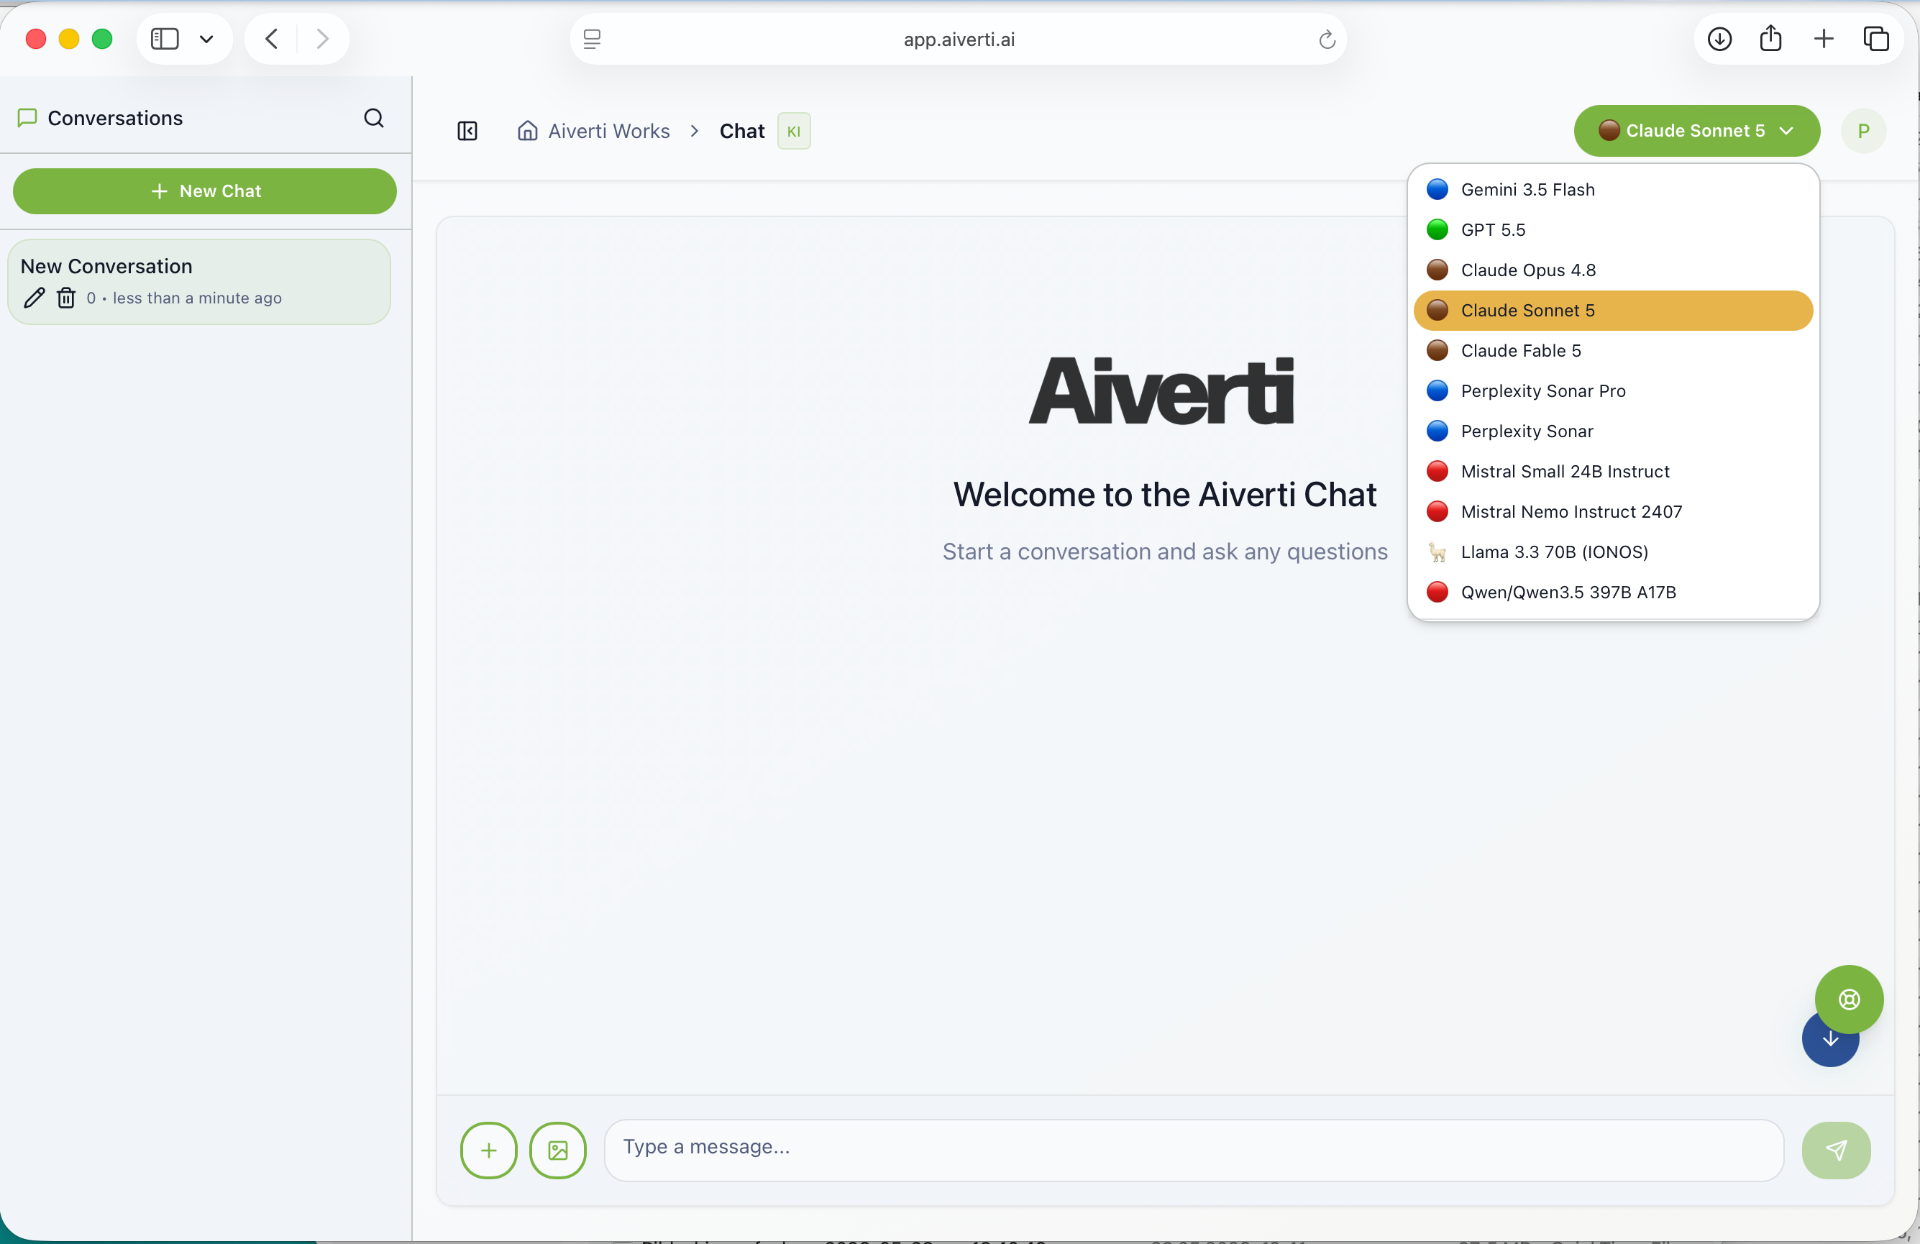
Task: Choose Mistral Small 24B Instruct
Action: click(x=1613, y=472)
